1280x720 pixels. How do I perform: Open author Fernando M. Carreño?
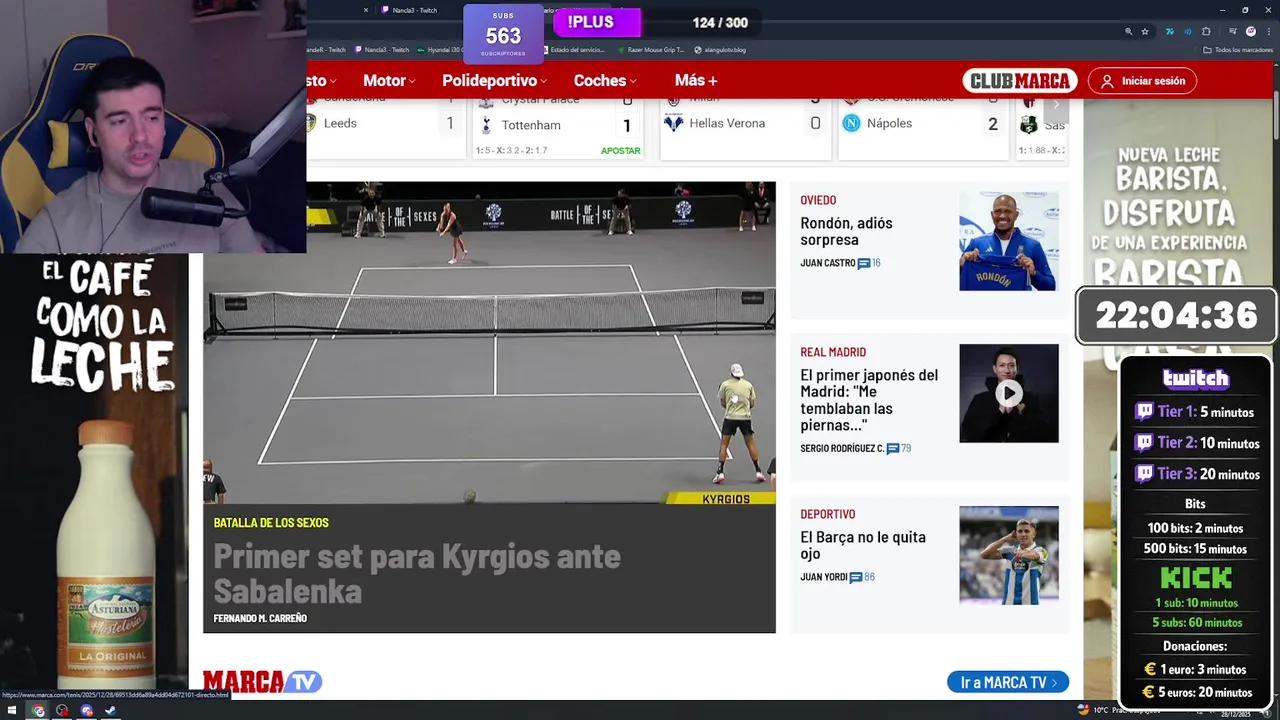click(x=260, y=618)
